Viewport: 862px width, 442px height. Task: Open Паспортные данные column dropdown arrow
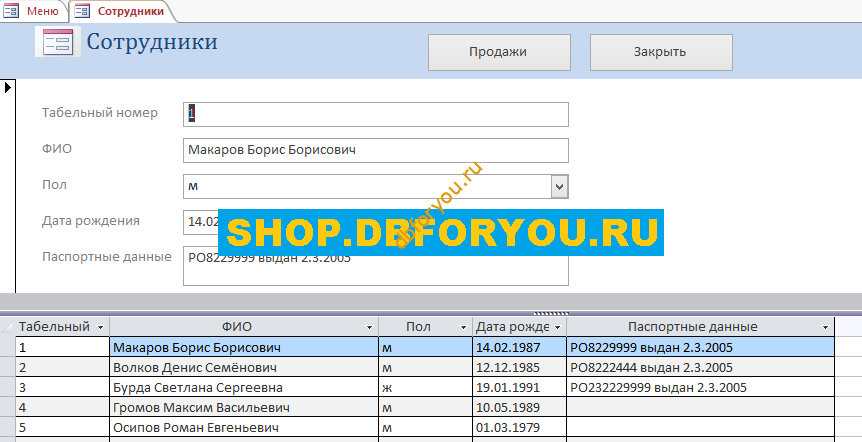(x=825, y=327)
